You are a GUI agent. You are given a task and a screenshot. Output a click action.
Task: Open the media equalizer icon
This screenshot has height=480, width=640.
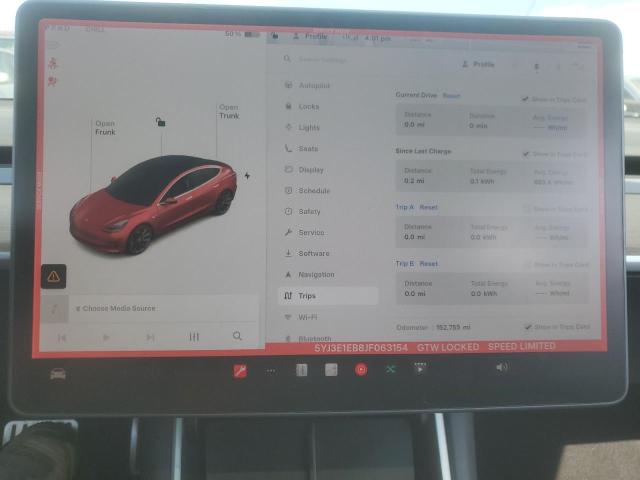coord(194,337)
